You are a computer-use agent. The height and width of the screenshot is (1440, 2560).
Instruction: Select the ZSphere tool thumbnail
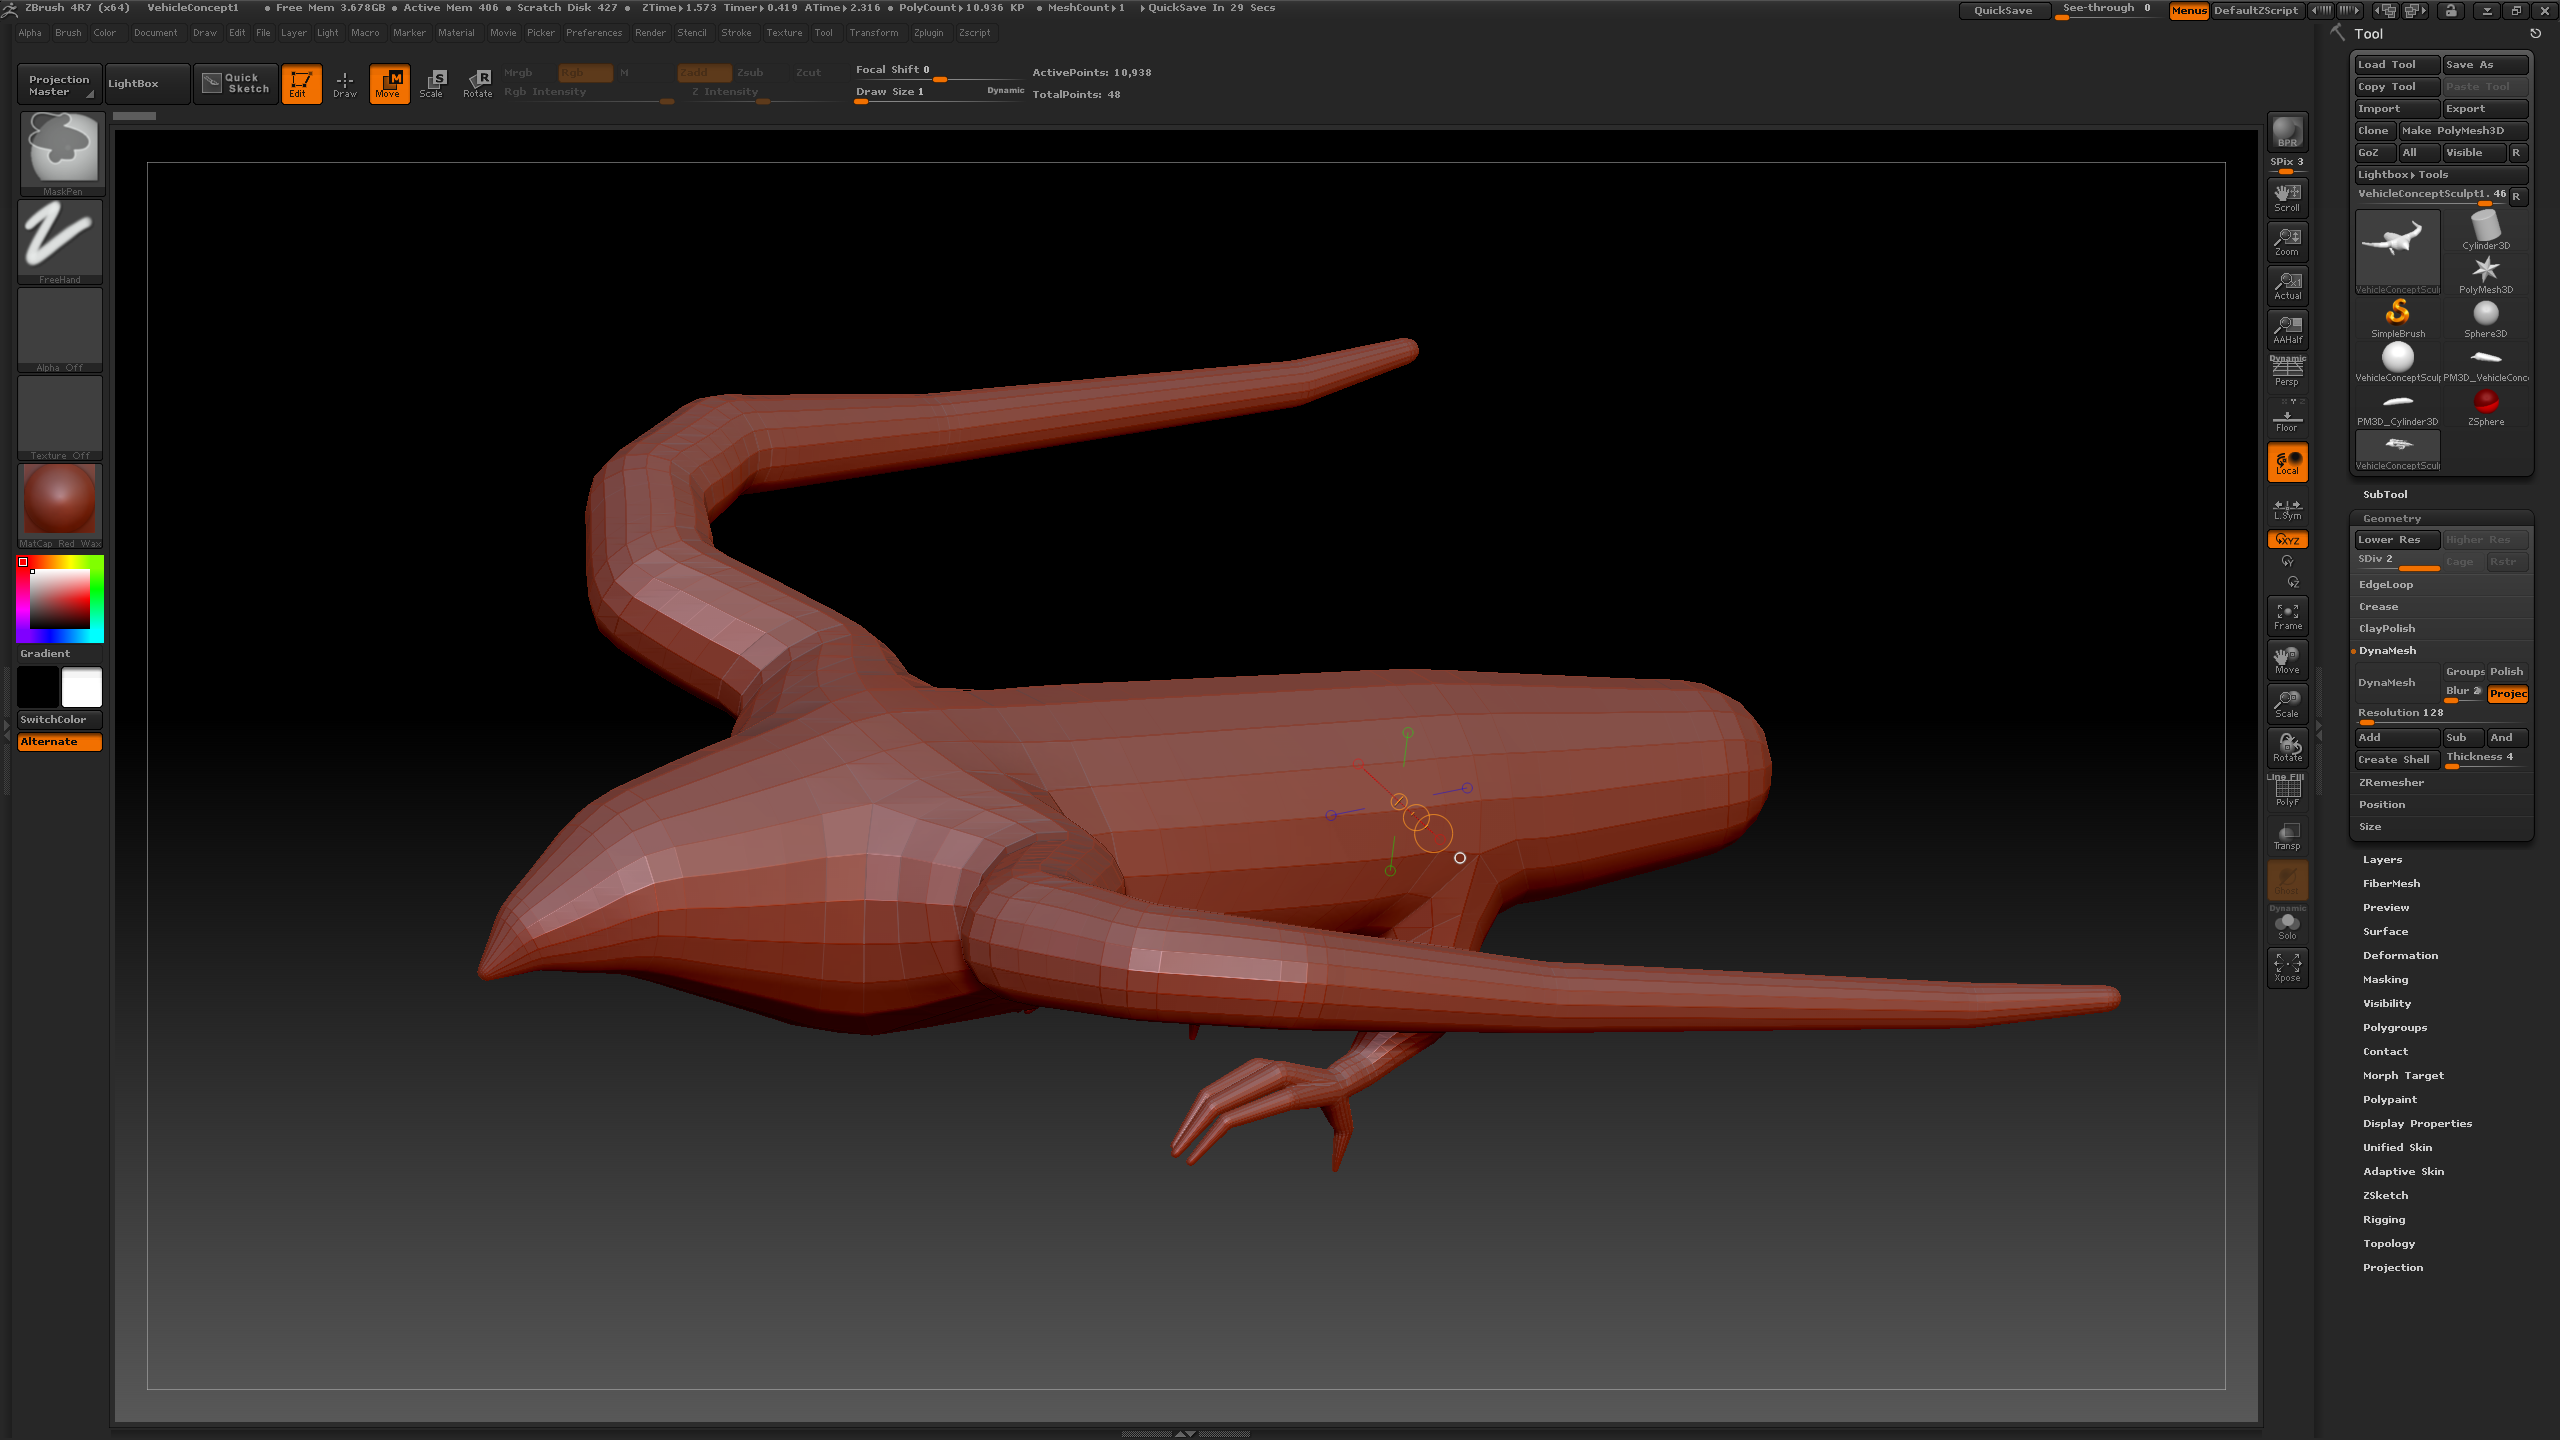click(x=2485, y=405)
